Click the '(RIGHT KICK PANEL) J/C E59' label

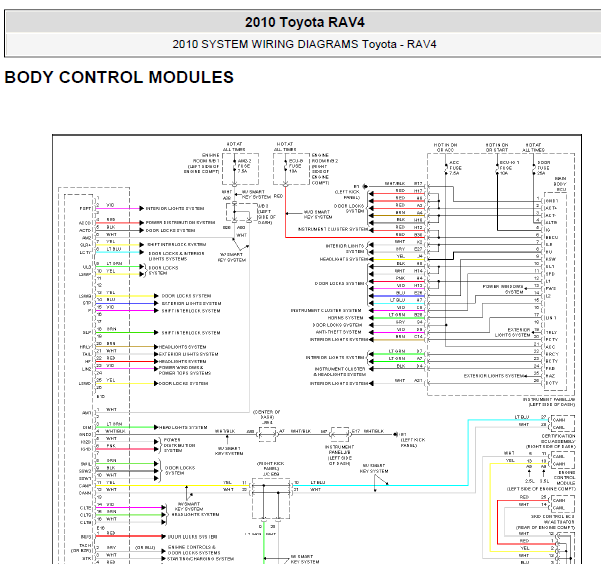click(271, 469)
